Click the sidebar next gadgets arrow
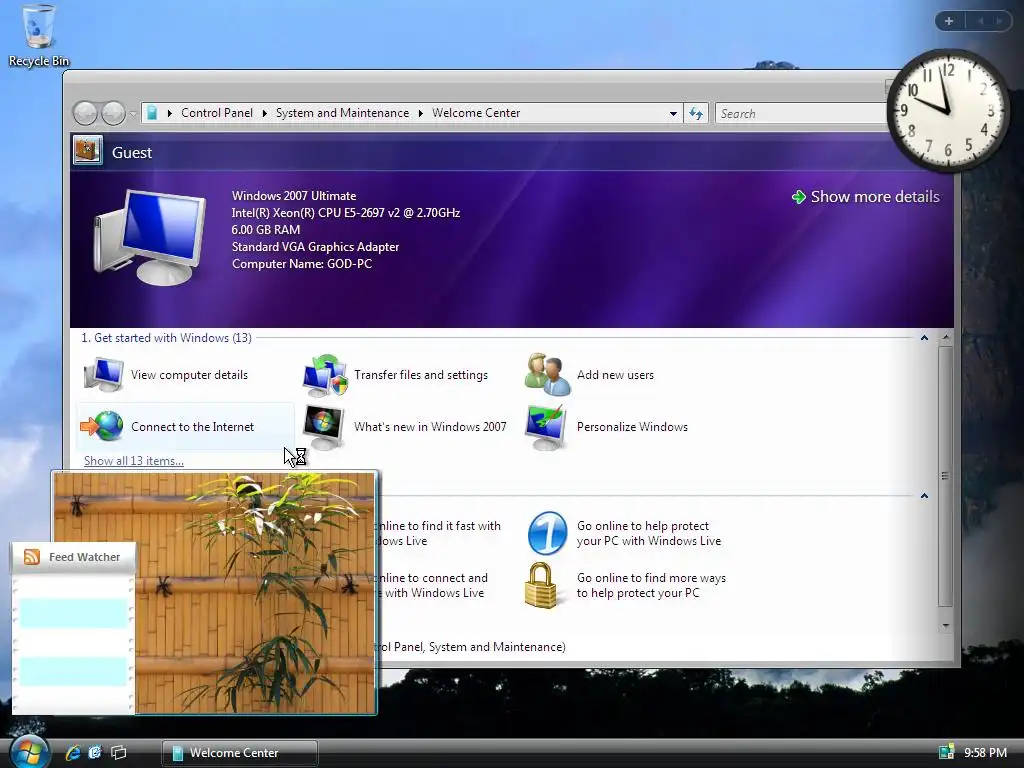This screenshot has height=768, width=1024. [x=999, y=21]
